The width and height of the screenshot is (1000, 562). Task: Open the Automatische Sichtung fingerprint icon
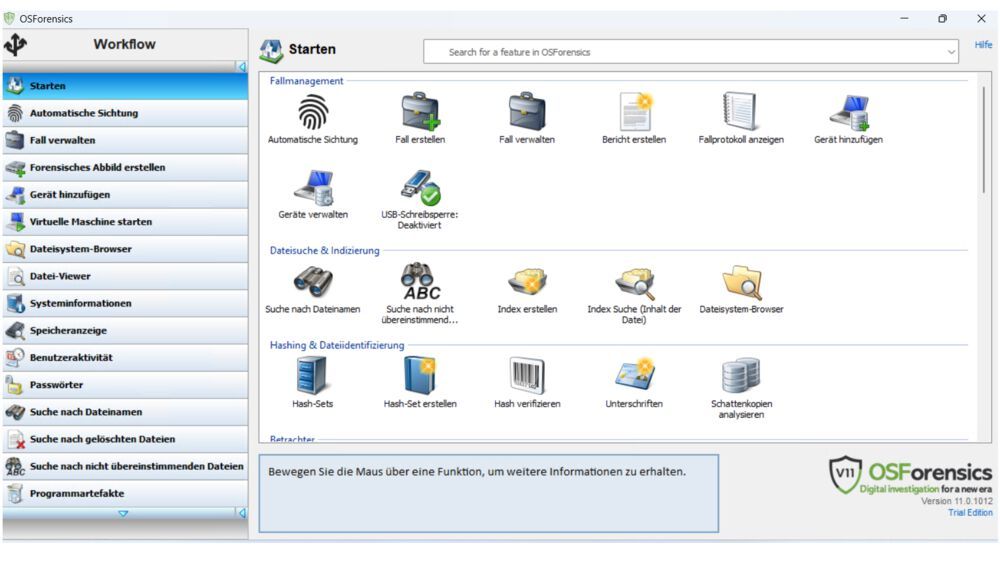(x=312, y=111)
